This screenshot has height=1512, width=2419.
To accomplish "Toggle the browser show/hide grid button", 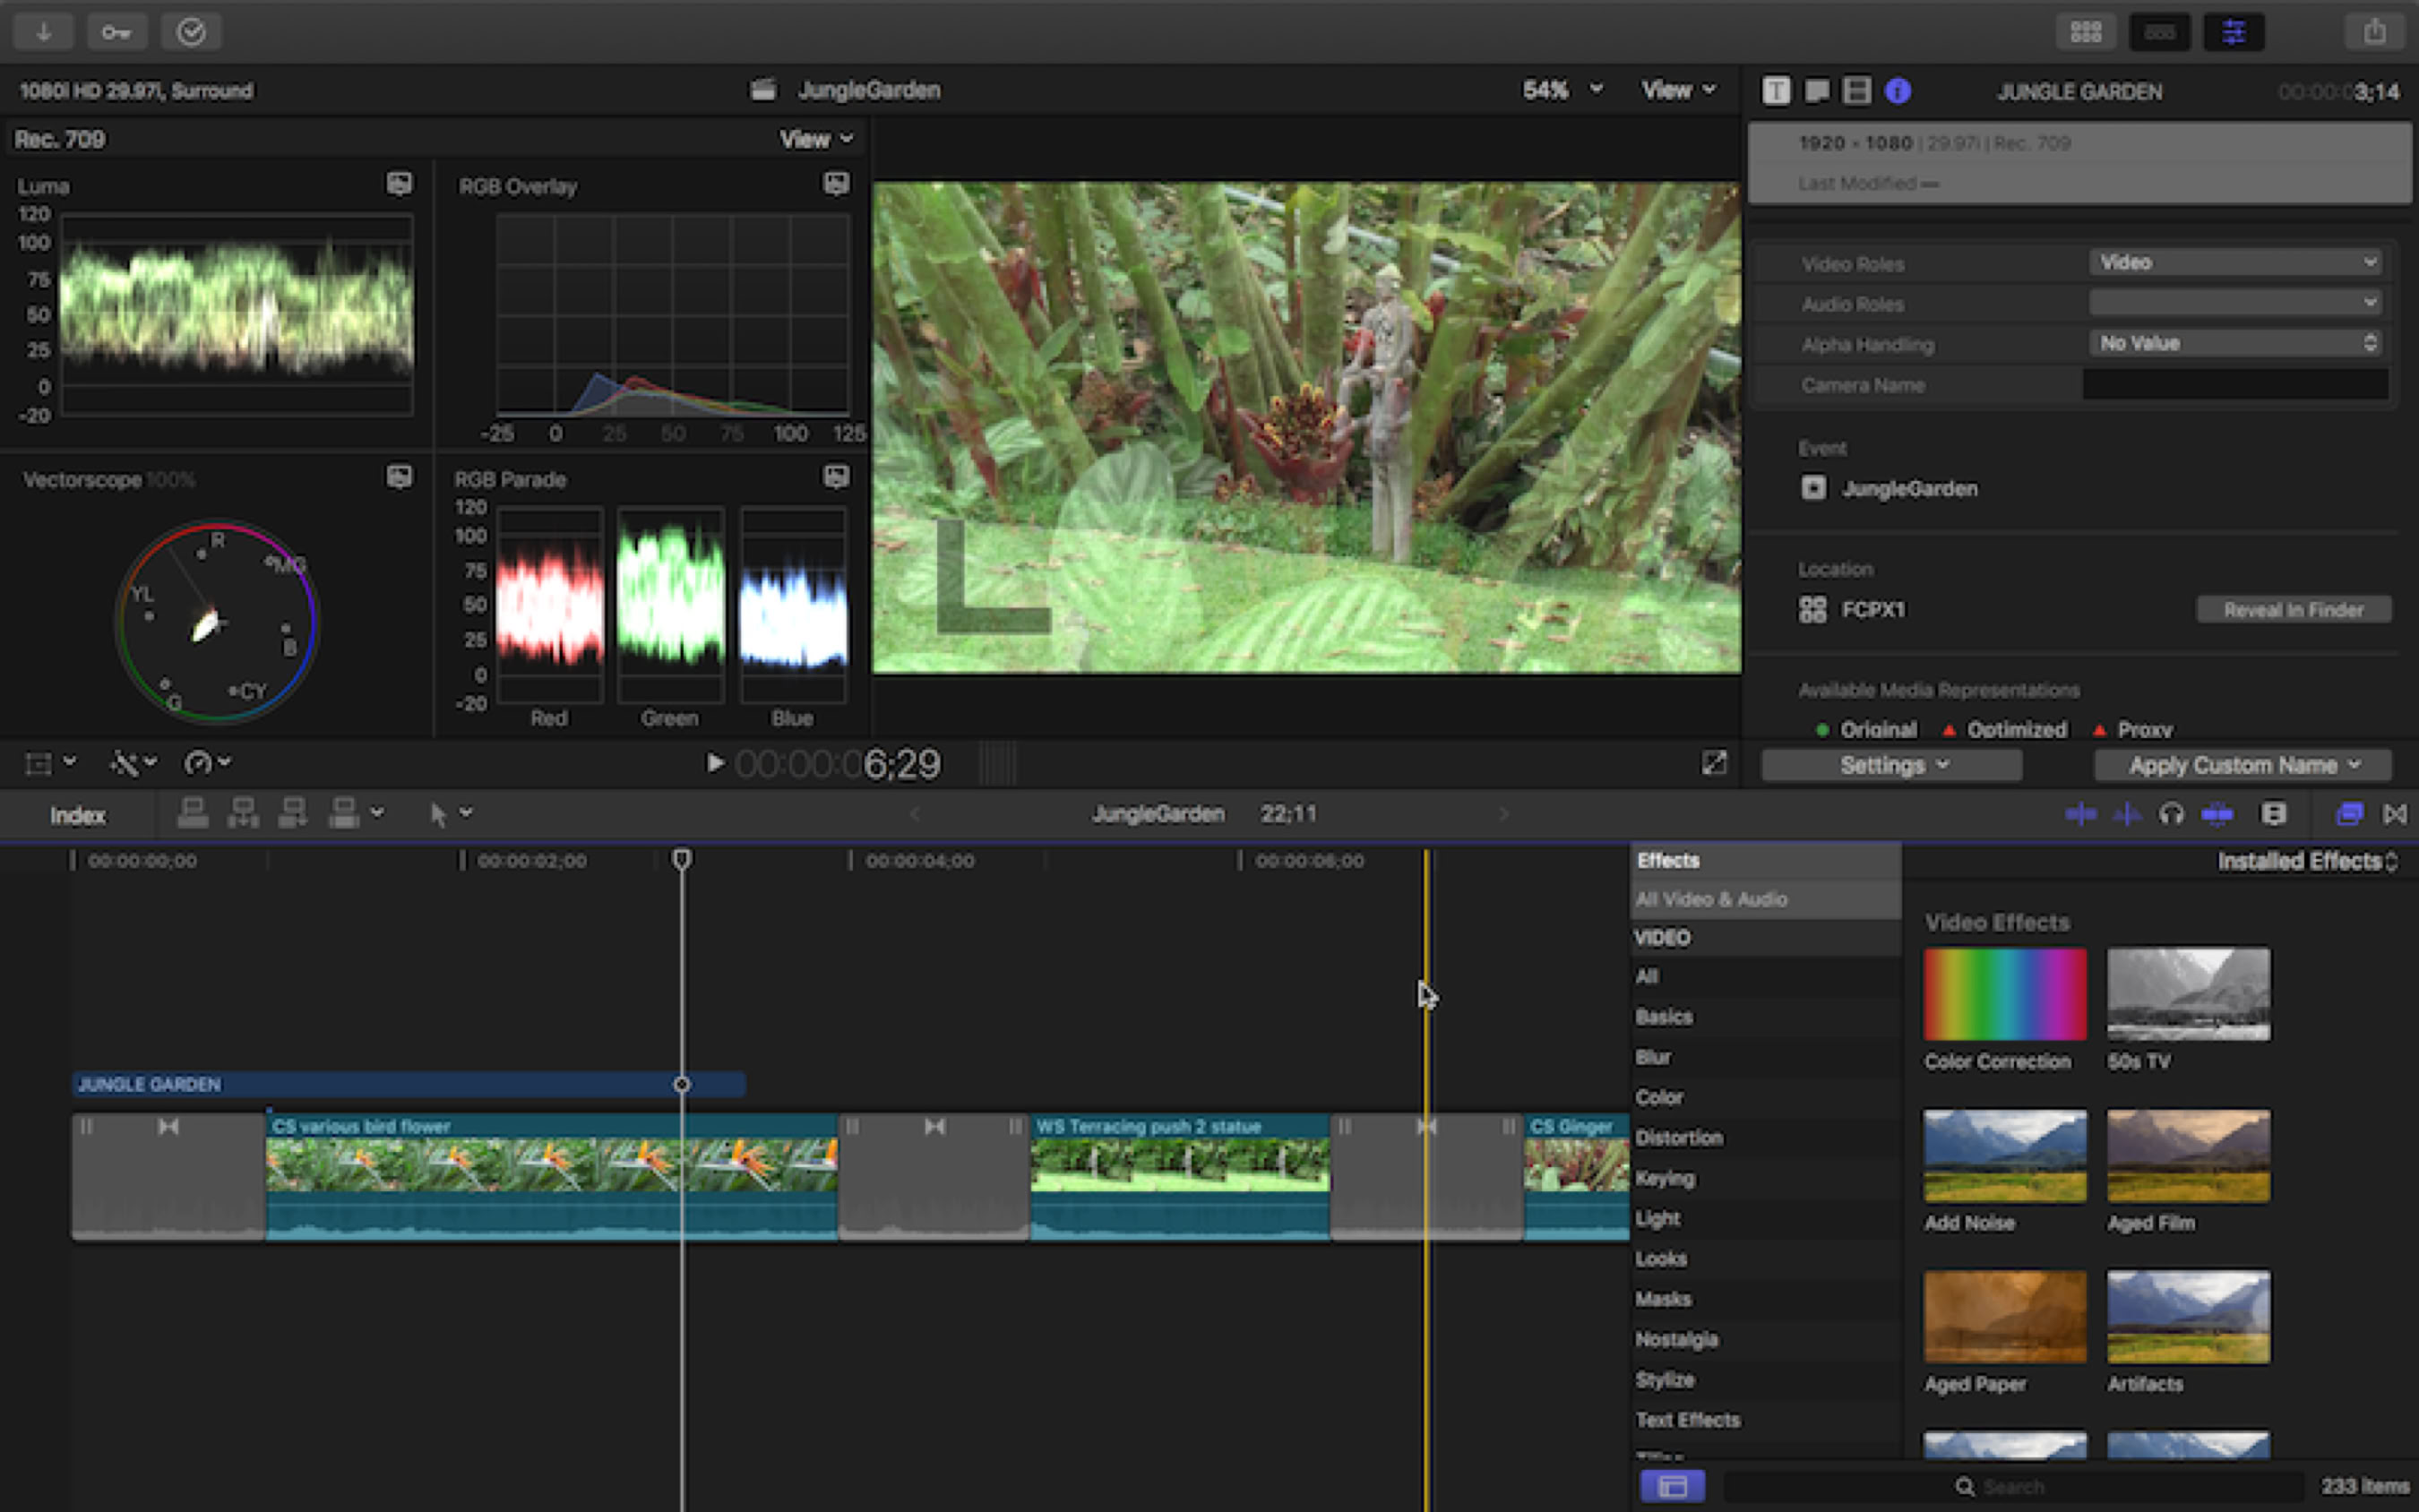I will [x=2085, y=32].
